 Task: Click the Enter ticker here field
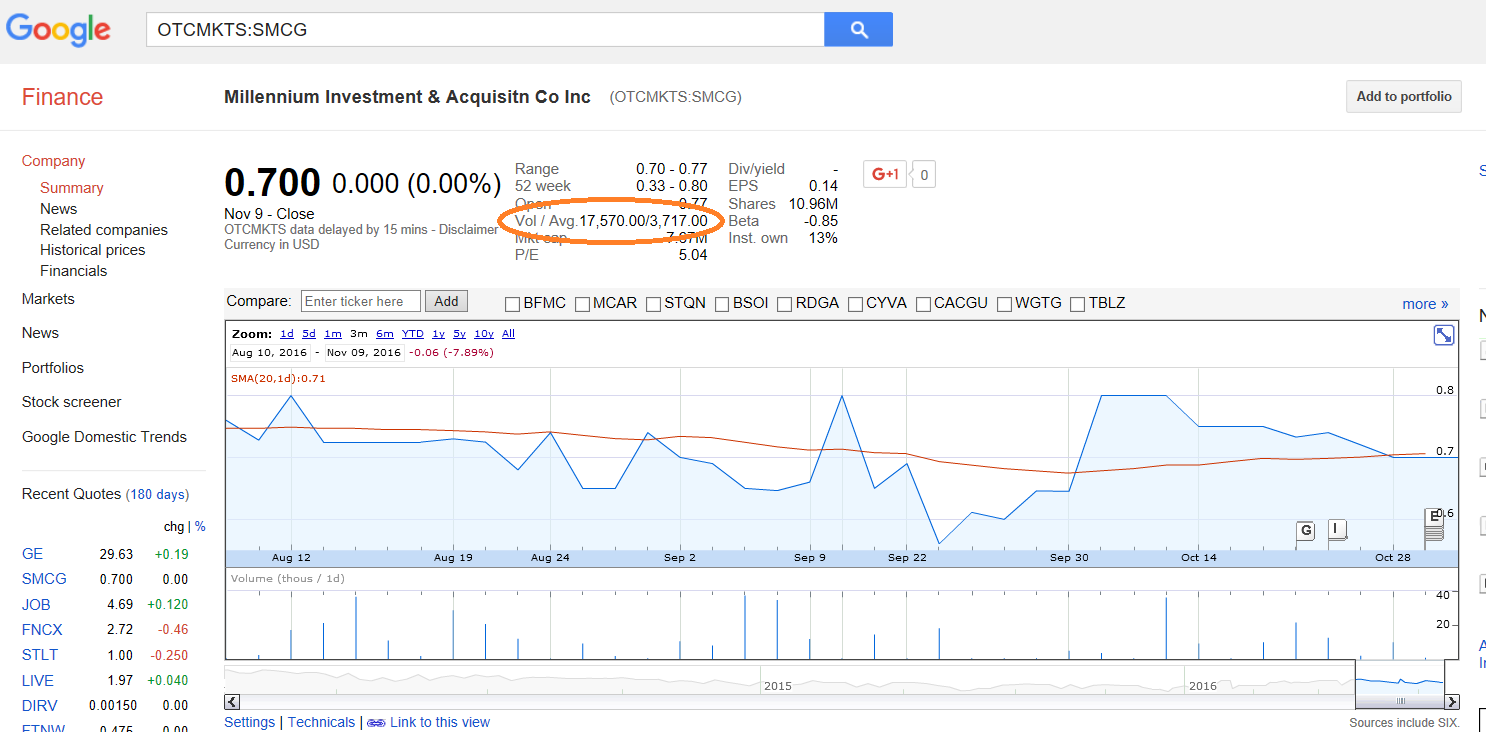click(x=361, y=301)
